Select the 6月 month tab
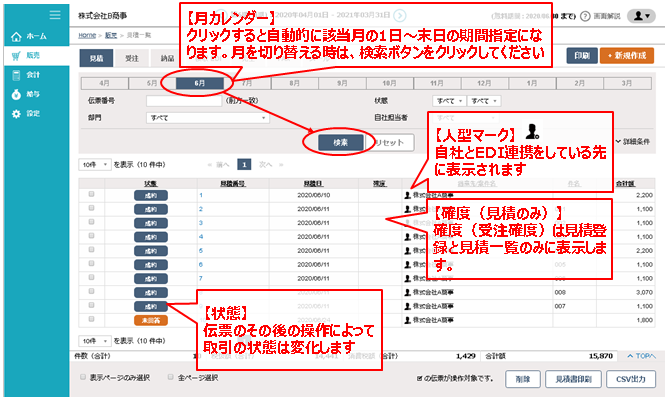The width and height of the screenshot is (670, 401). click(200, 83)
